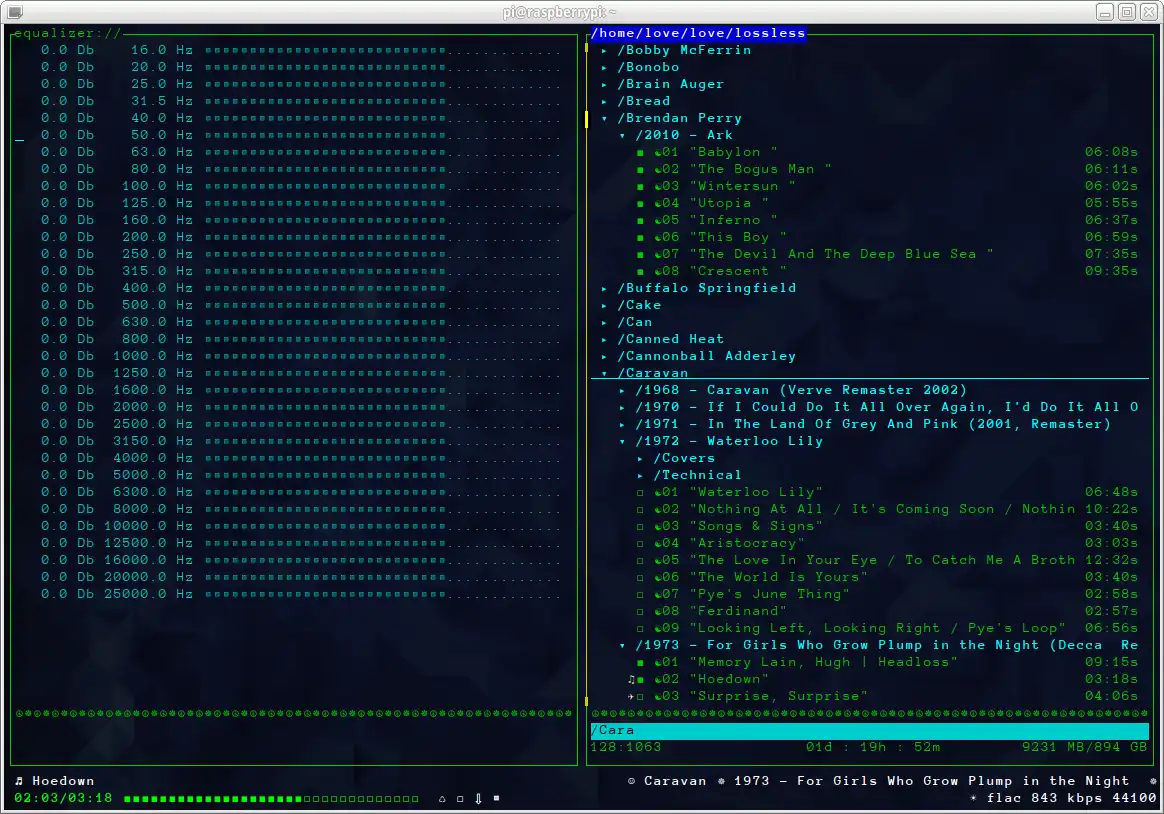The image size is (1164, 814).
Task: Maximize the terminal window
Action: click(1127, 12)
